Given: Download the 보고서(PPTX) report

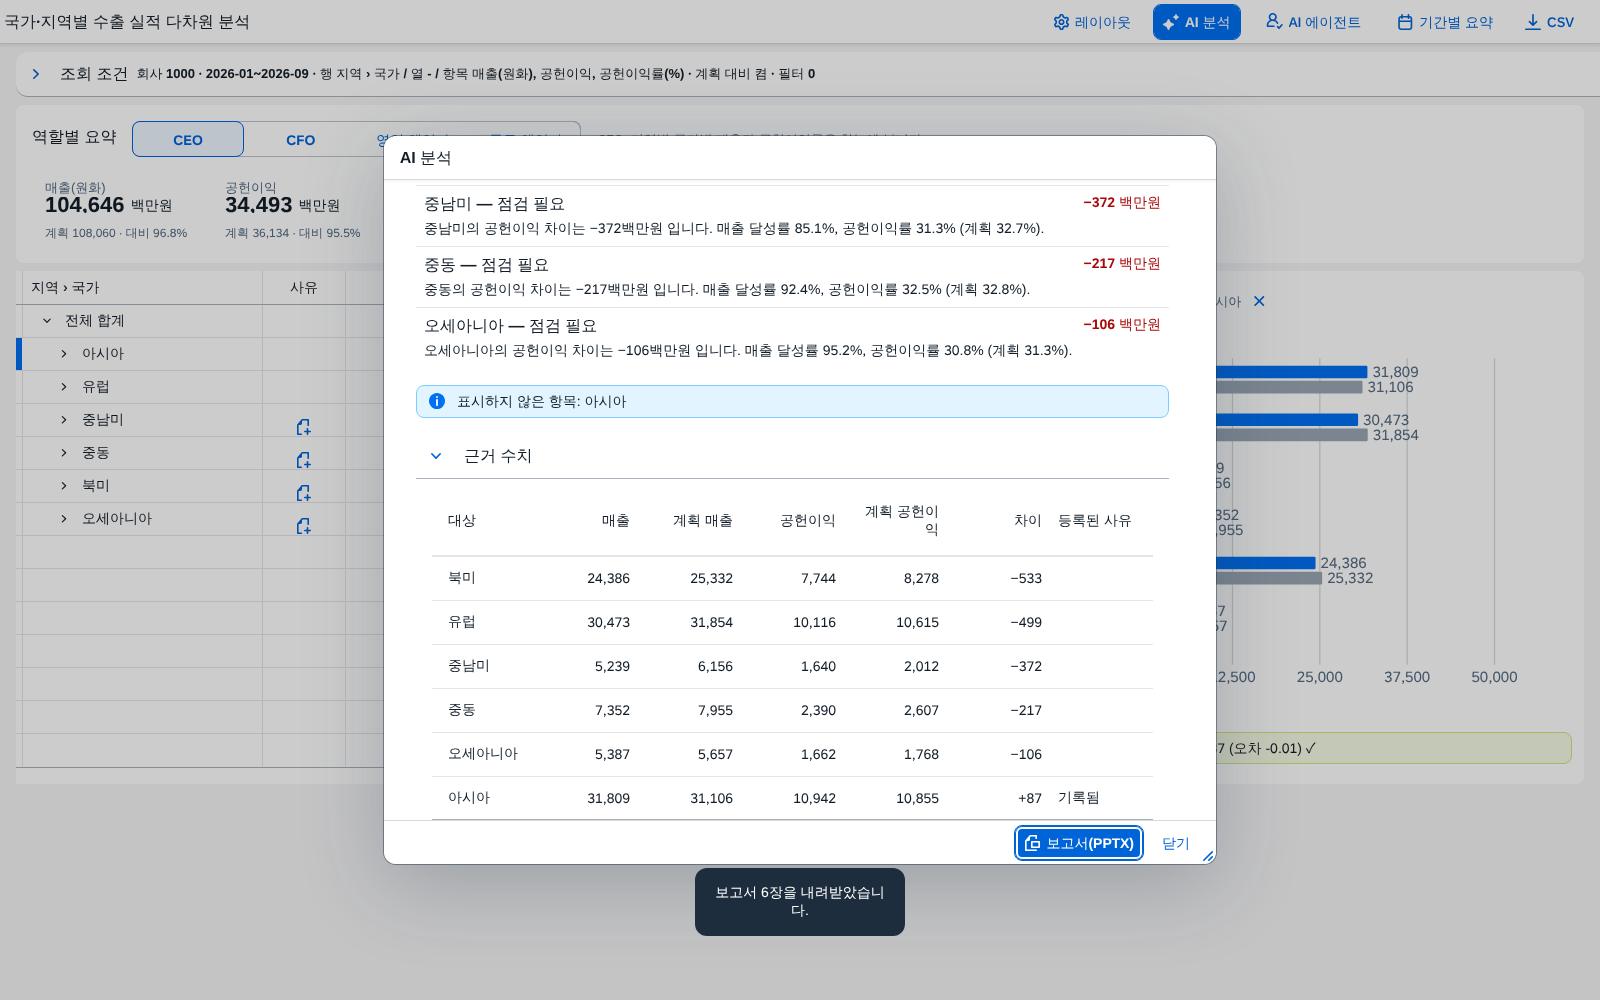Looking at the screenshot, I should pos(1079,843).
